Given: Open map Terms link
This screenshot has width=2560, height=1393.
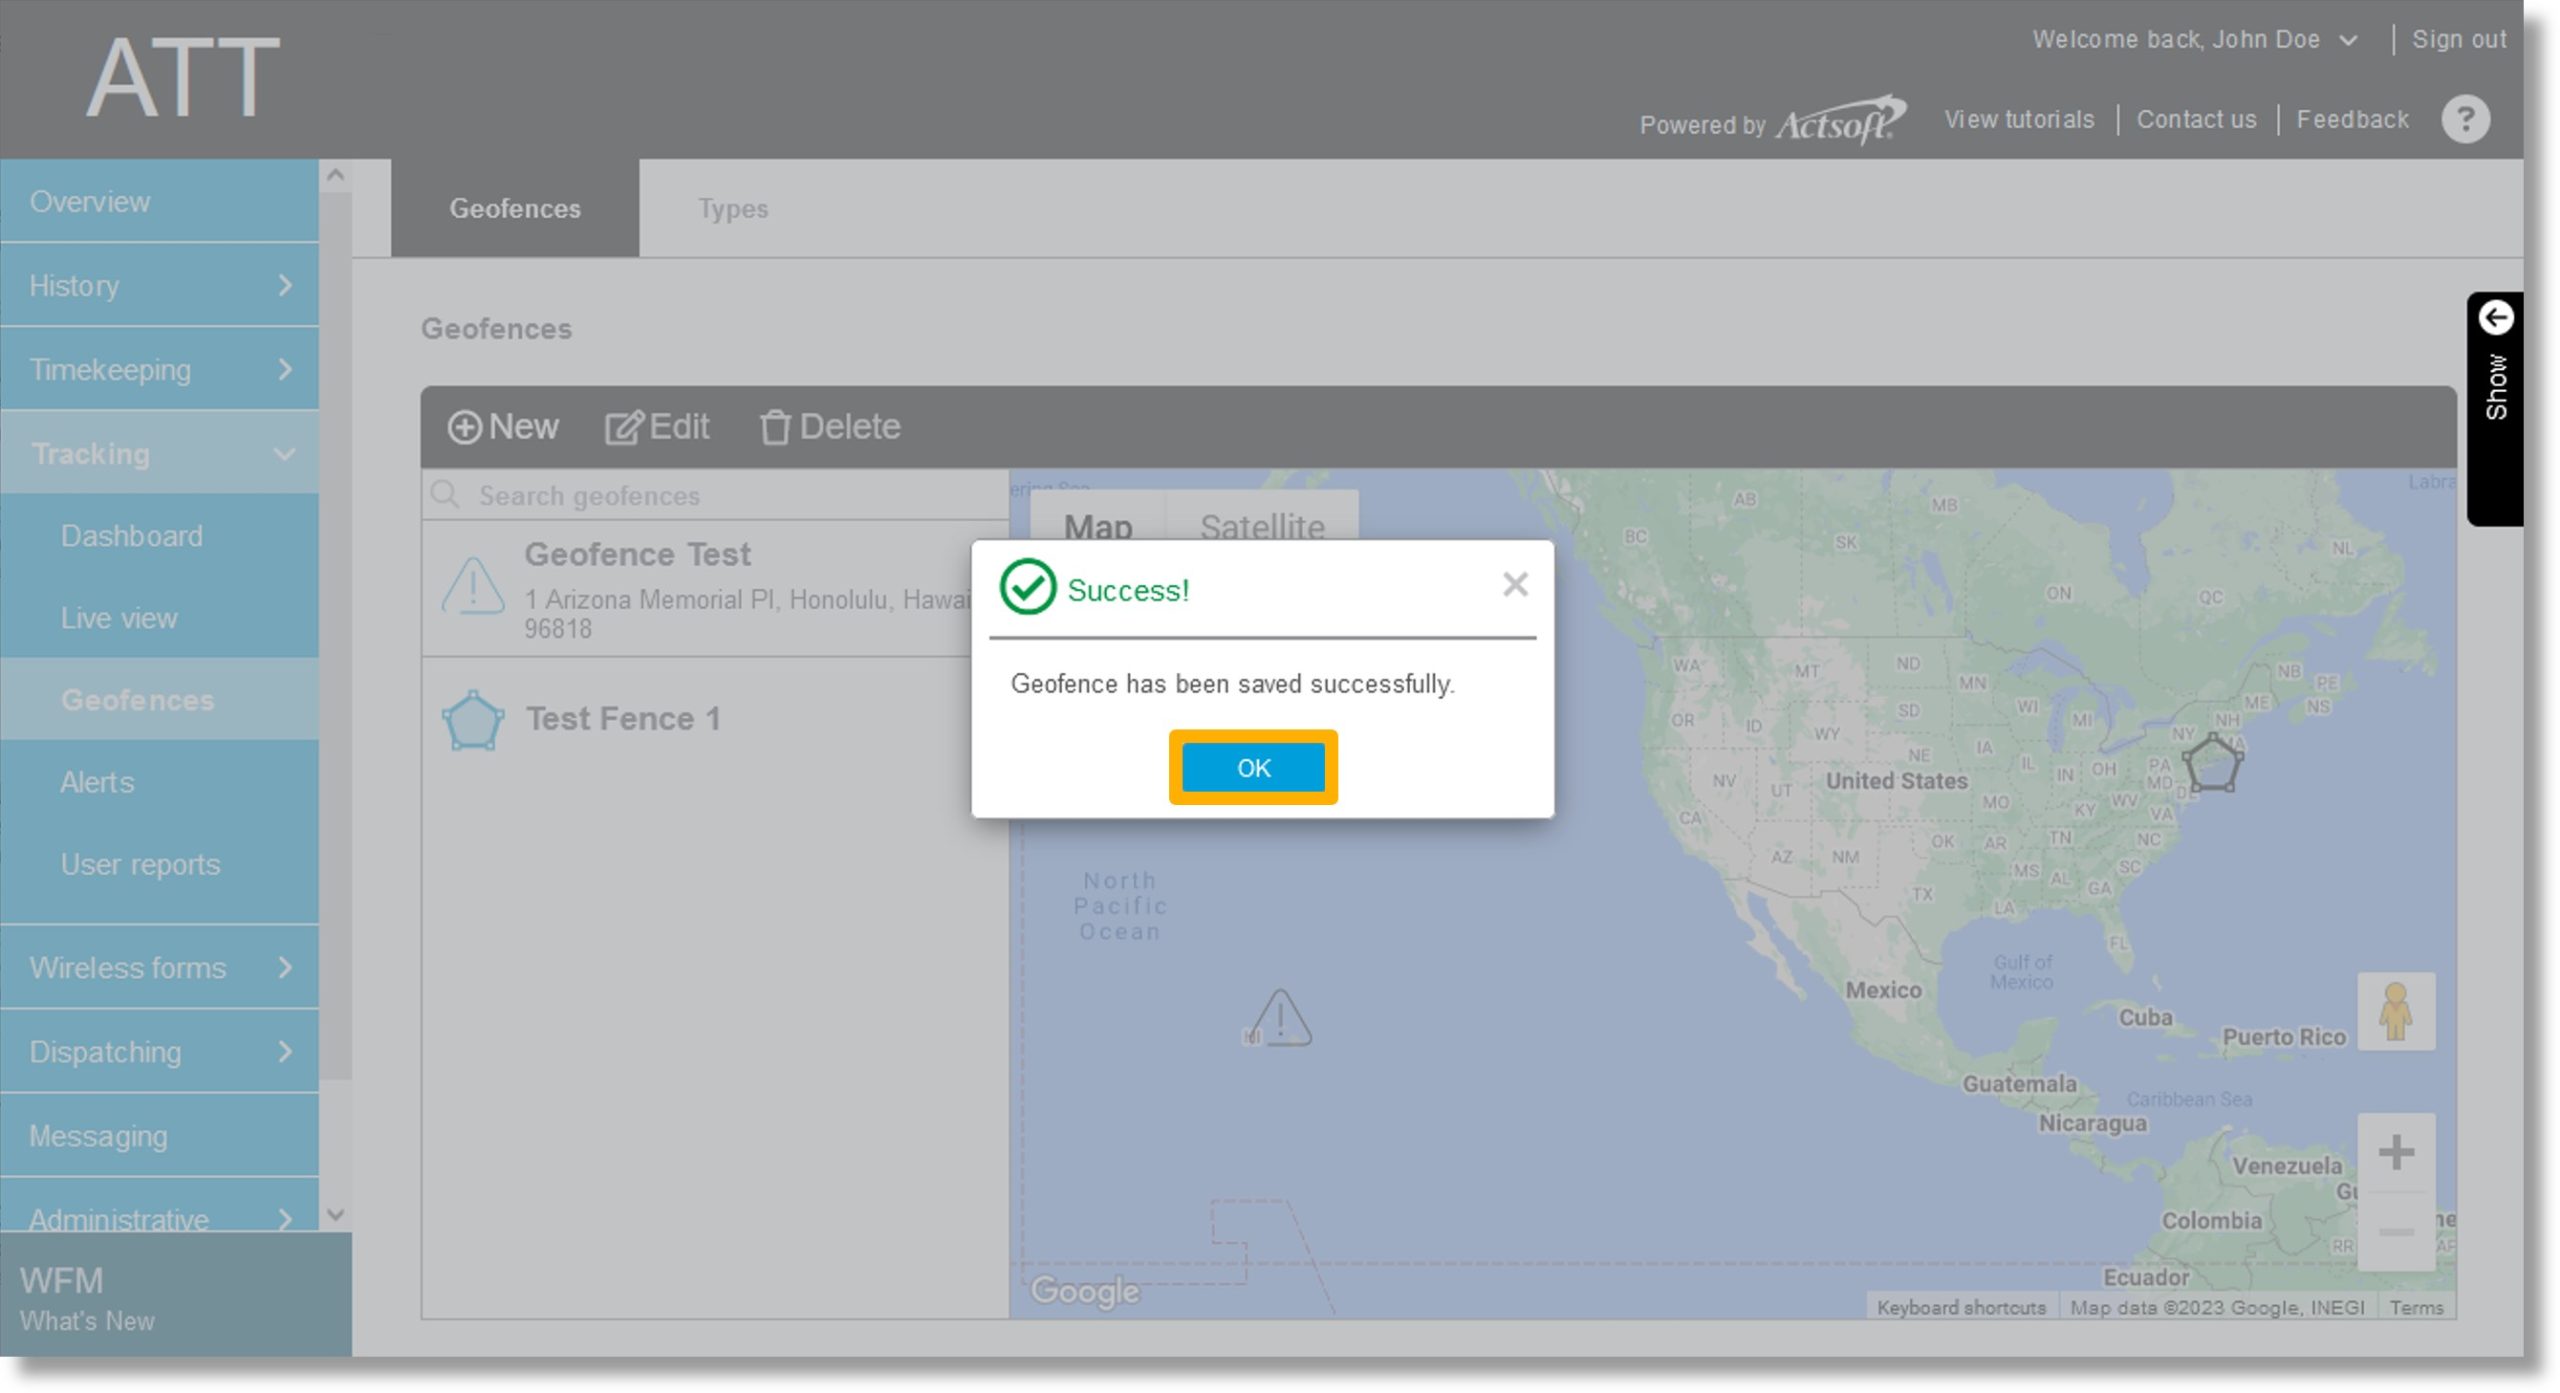Looking at the screenshot, I should [2416, 1308].
